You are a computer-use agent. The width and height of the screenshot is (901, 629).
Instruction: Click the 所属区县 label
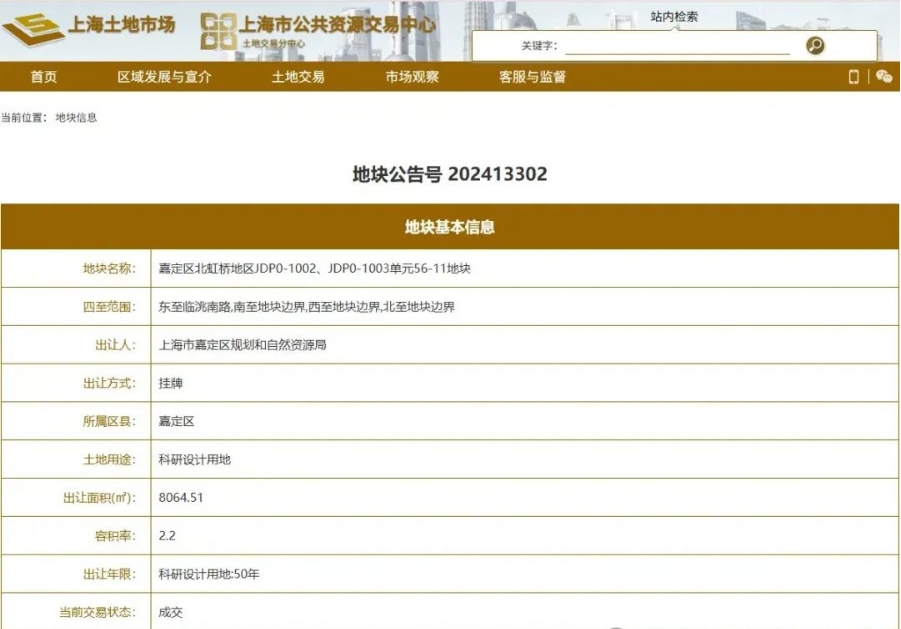(x=109, y=421)
